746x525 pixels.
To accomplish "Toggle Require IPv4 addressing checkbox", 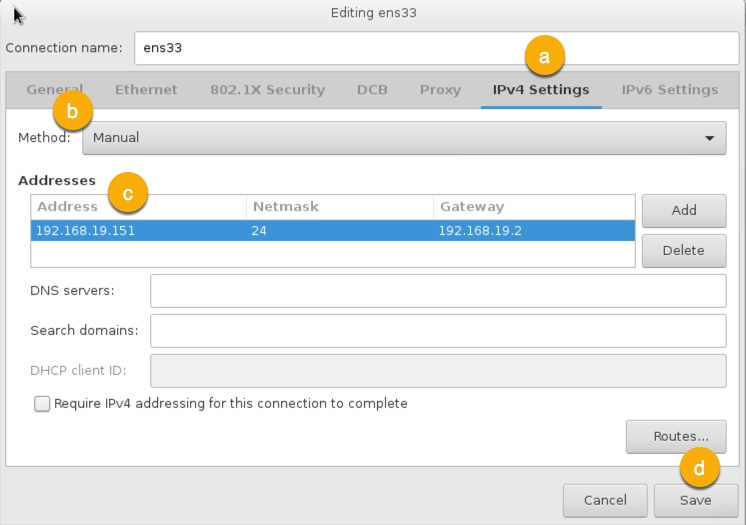I will [42, 404].
